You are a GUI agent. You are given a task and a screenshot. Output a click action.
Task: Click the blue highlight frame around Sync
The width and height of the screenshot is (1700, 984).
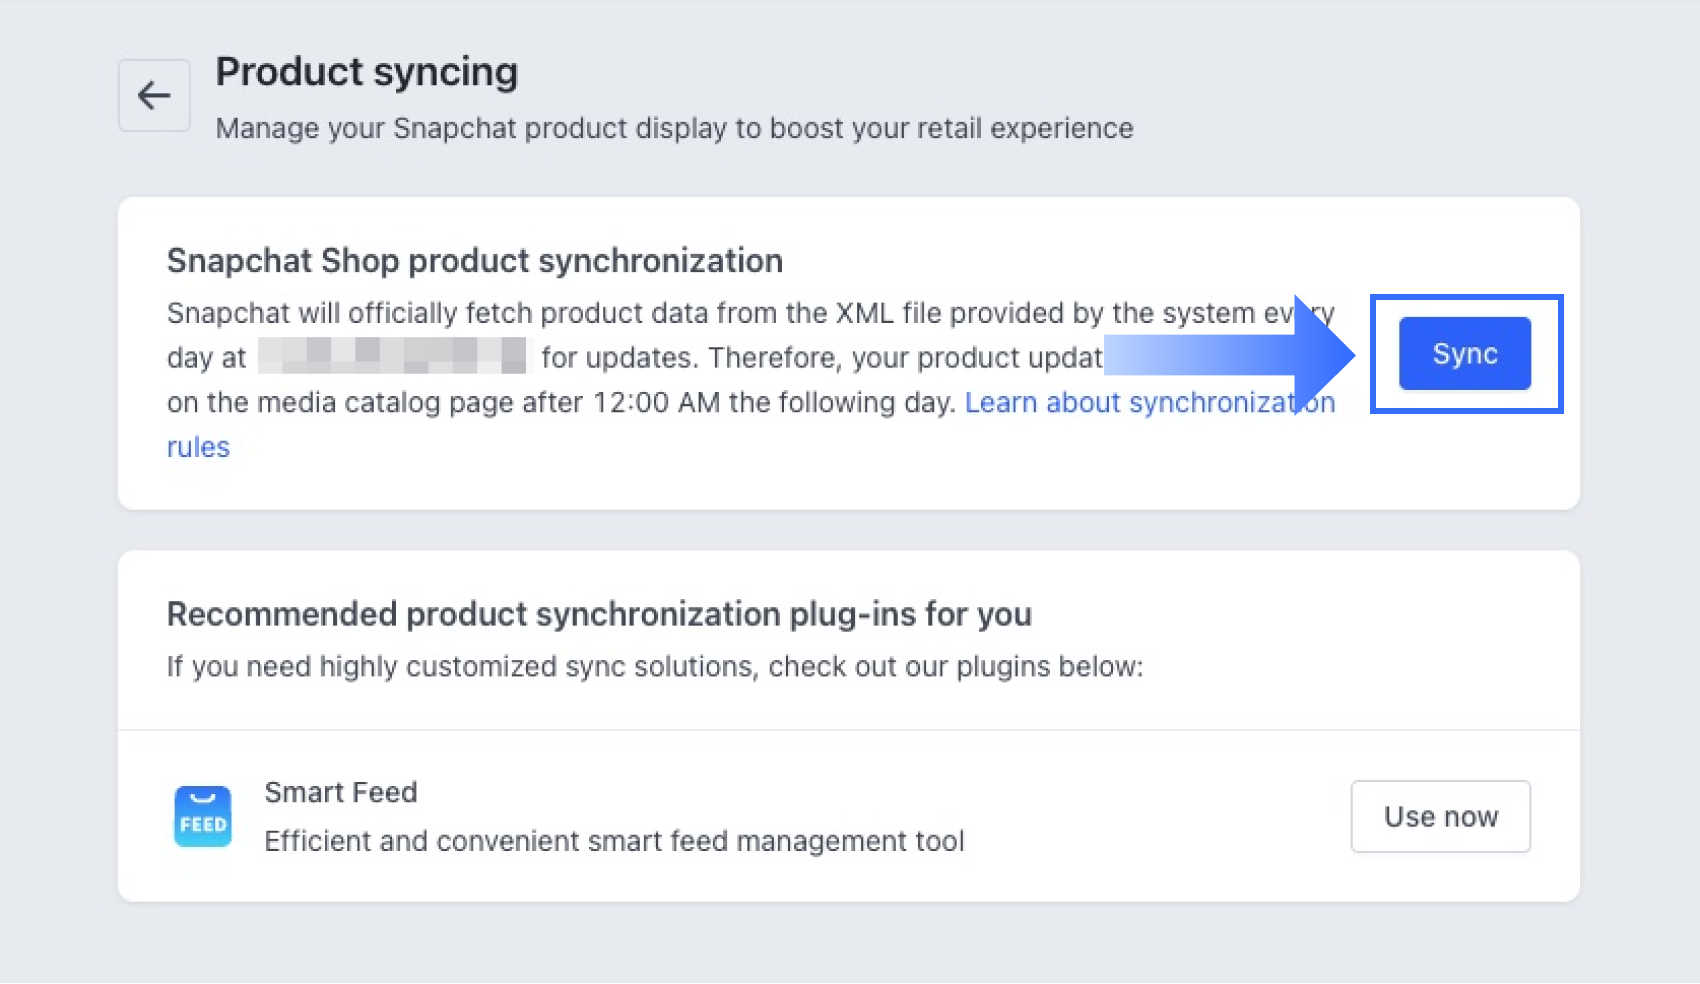coord(1465,300)
